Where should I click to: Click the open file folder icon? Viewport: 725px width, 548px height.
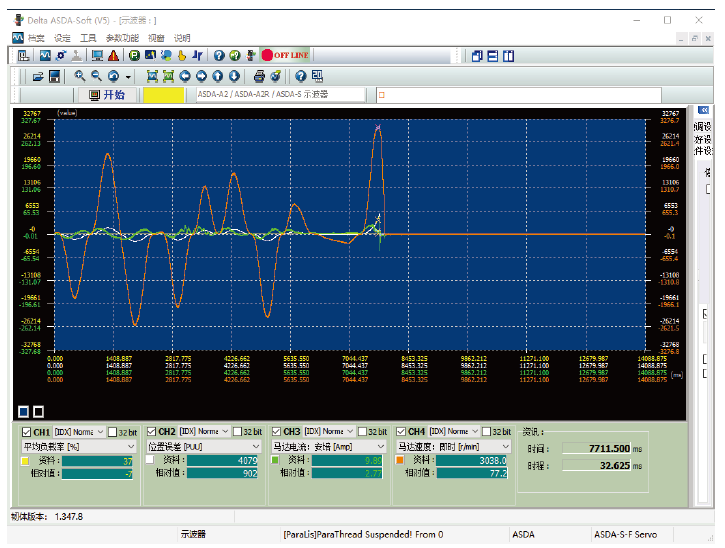pos(38,76)
